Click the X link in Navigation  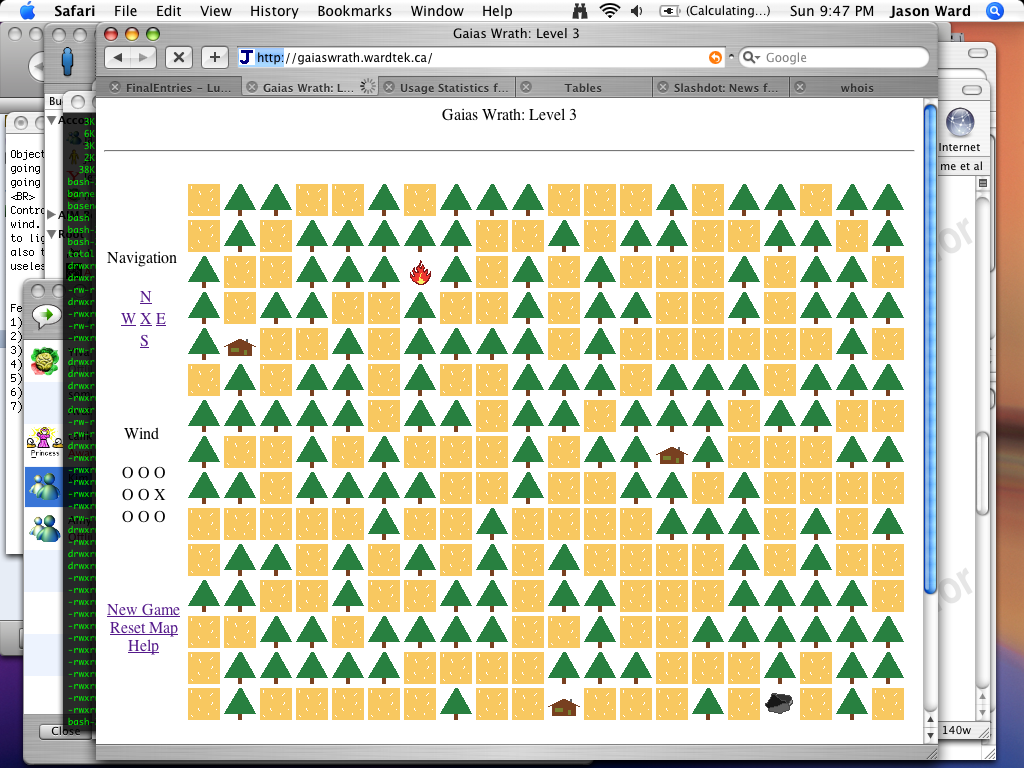146,319
